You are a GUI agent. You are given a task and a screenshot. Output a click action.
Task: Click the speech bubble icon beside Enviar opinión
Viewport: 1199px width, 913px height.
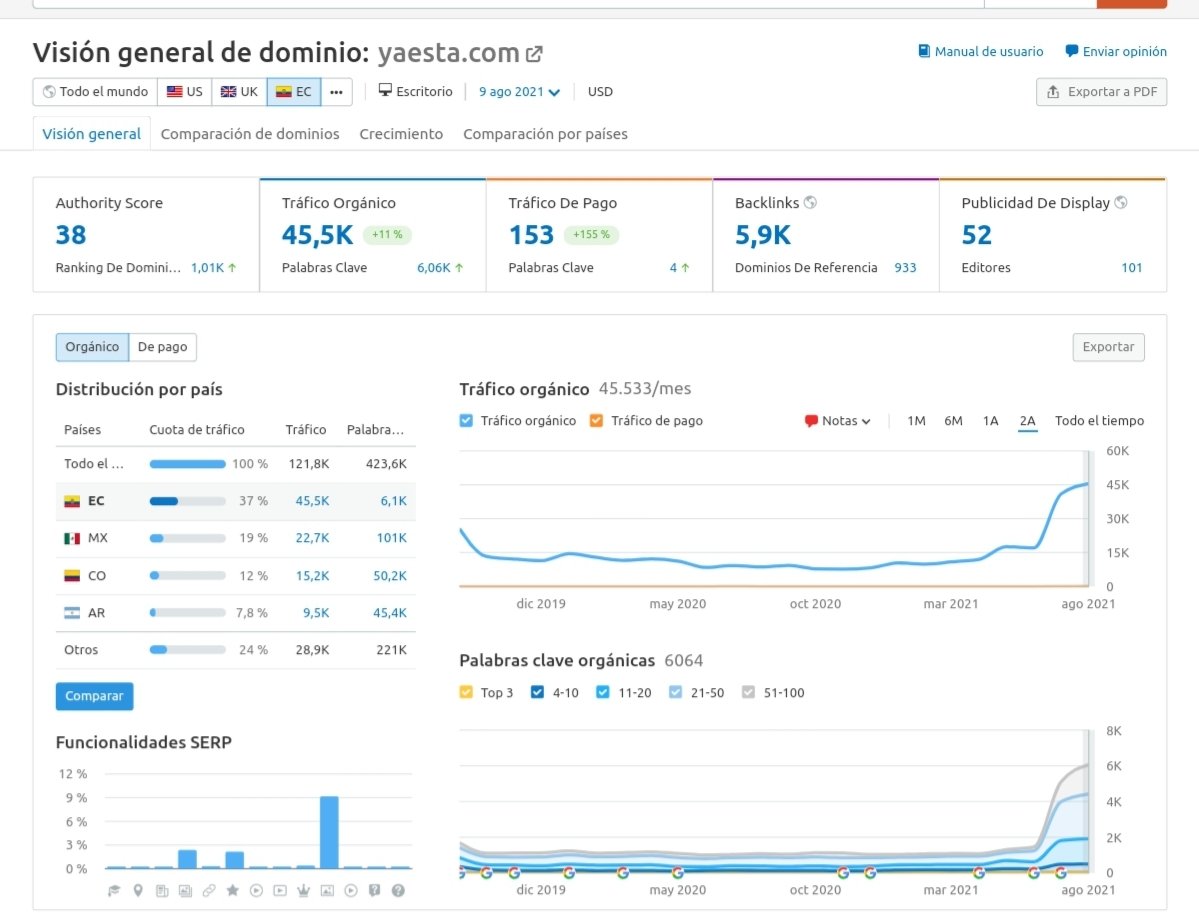point(1071,51)
